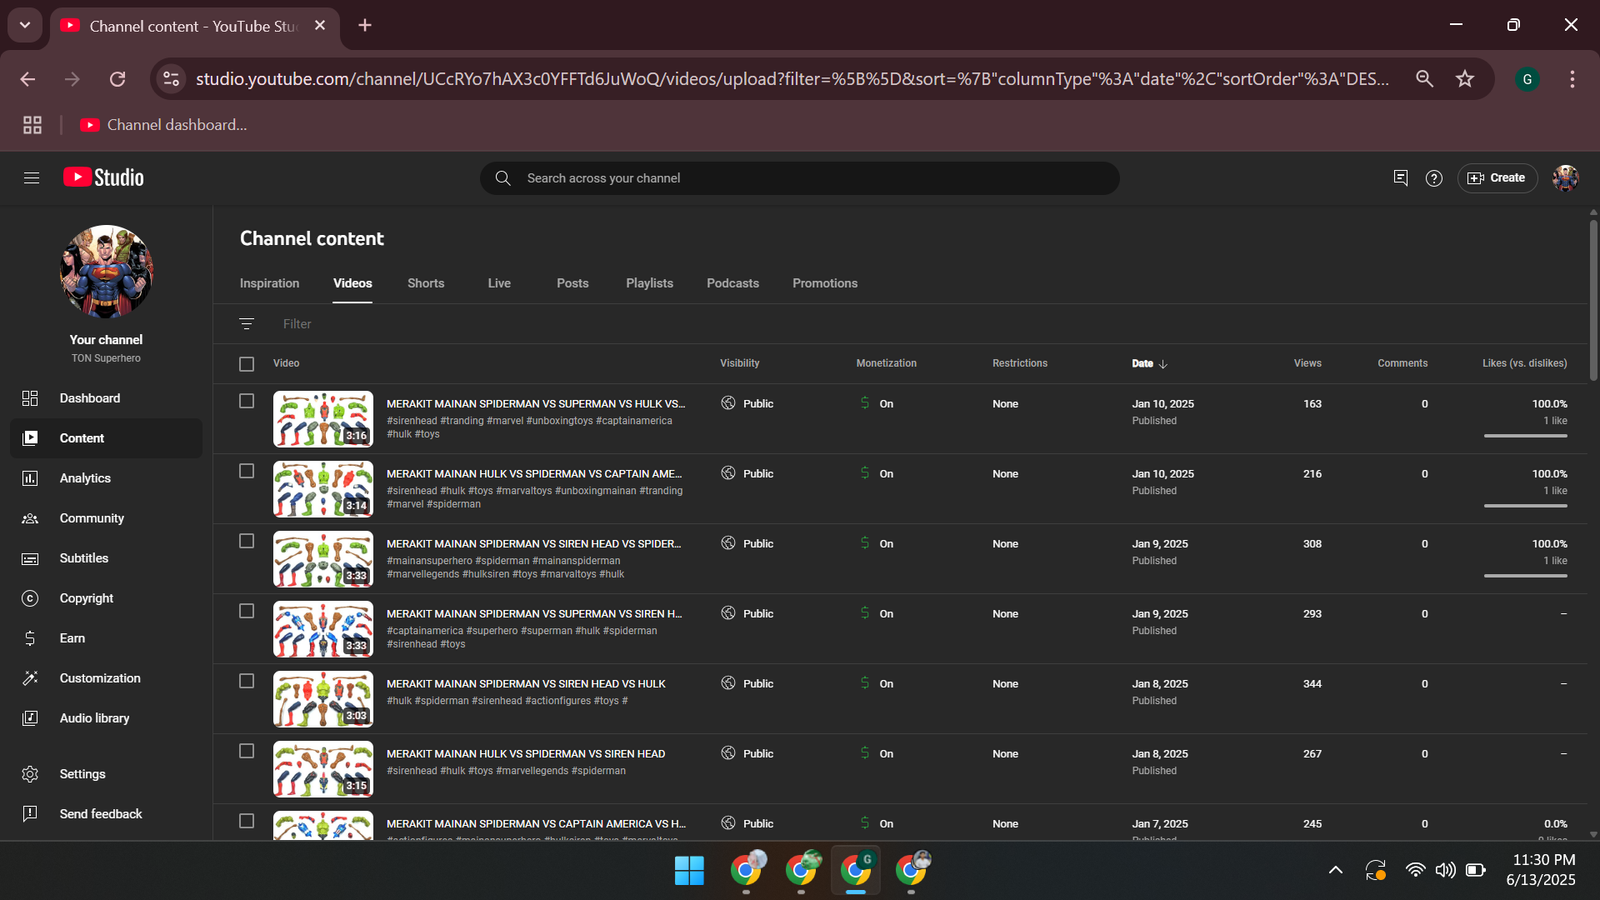
Task: Bookmark this page with the star icon
Action: tap(1465, 79)
